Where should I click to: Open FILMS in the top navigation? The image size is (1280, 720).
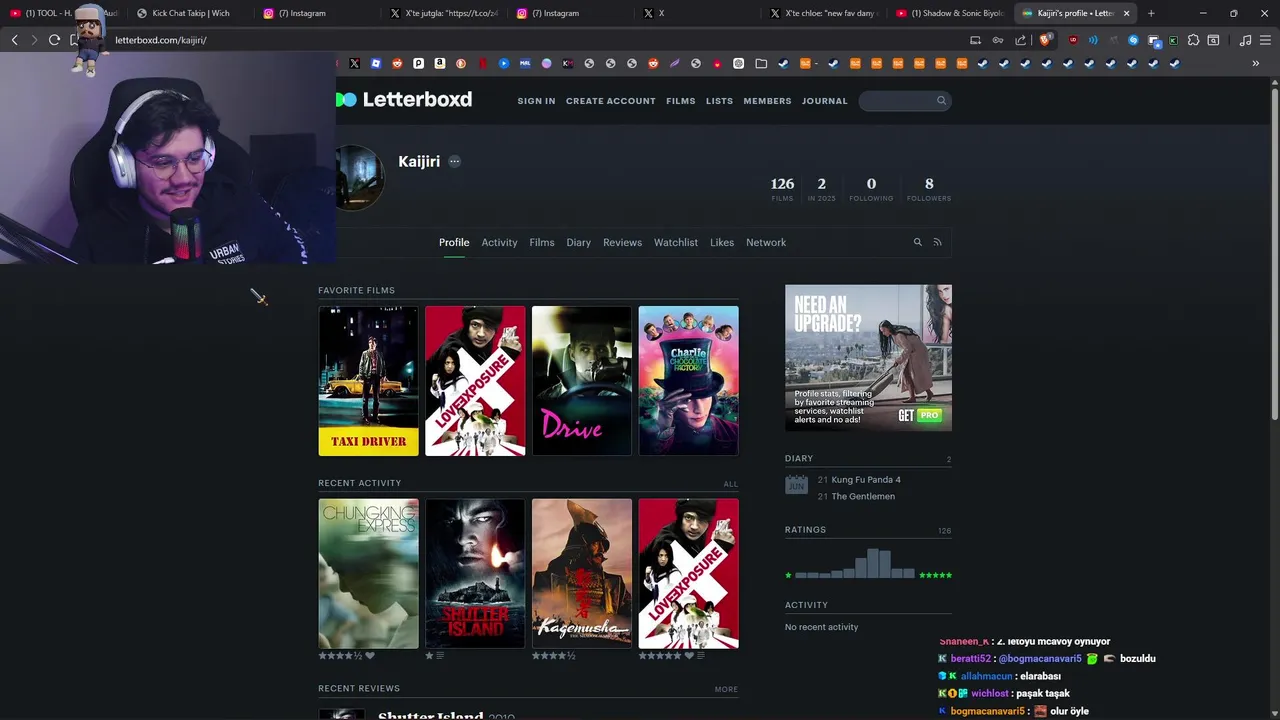coord(681,101)
